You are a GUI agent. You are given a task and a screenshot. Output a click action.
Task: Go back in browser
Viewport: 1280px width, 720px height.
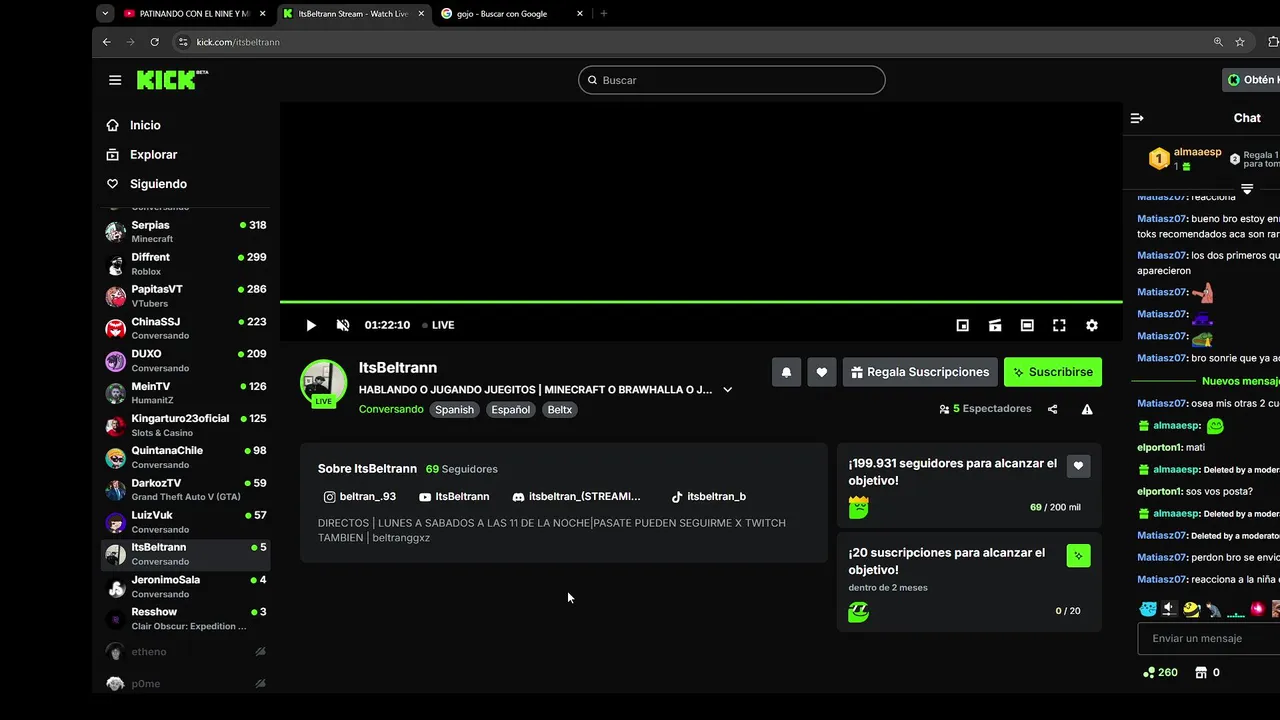[x=107, y=42]
